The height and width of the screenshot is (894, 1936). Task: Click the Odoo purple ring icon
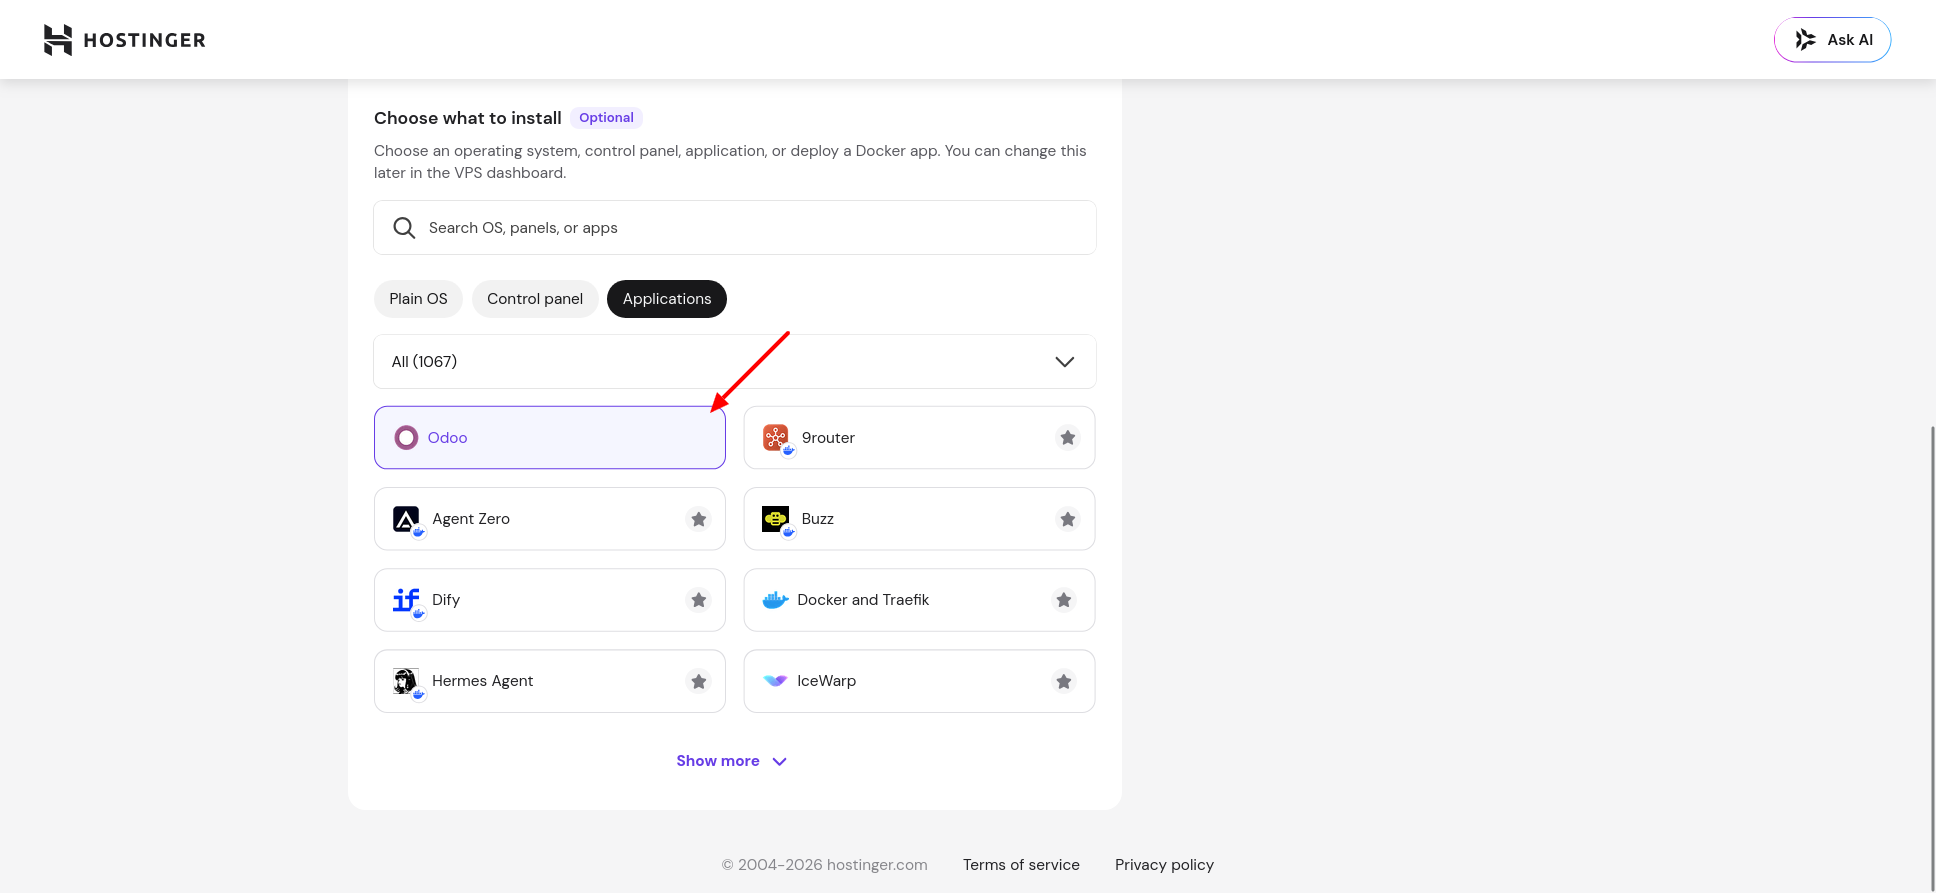(x=406, y=438)
